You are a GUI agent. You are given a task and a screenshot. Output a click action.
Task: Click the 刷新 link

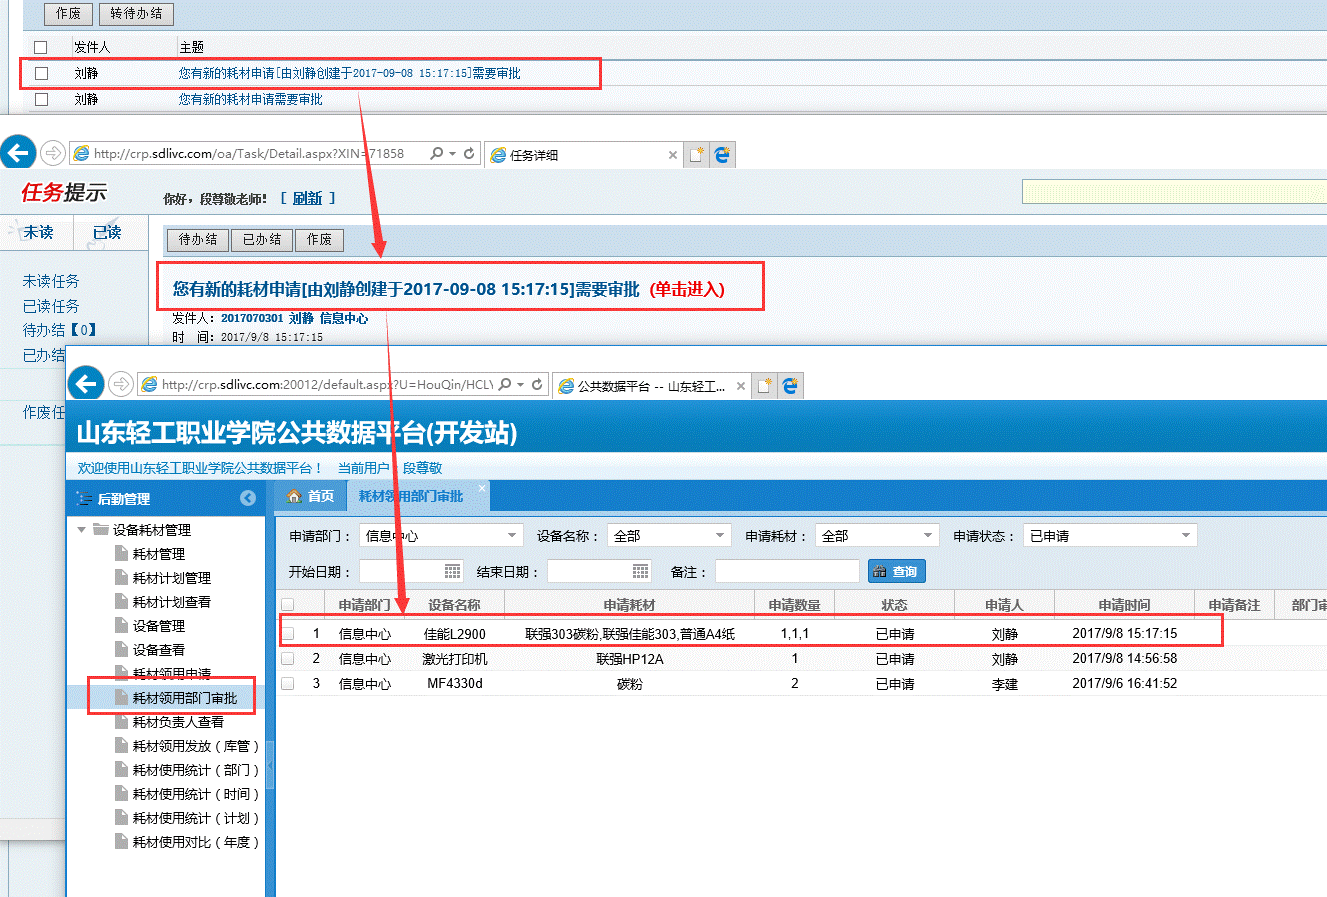pos(308,198)
